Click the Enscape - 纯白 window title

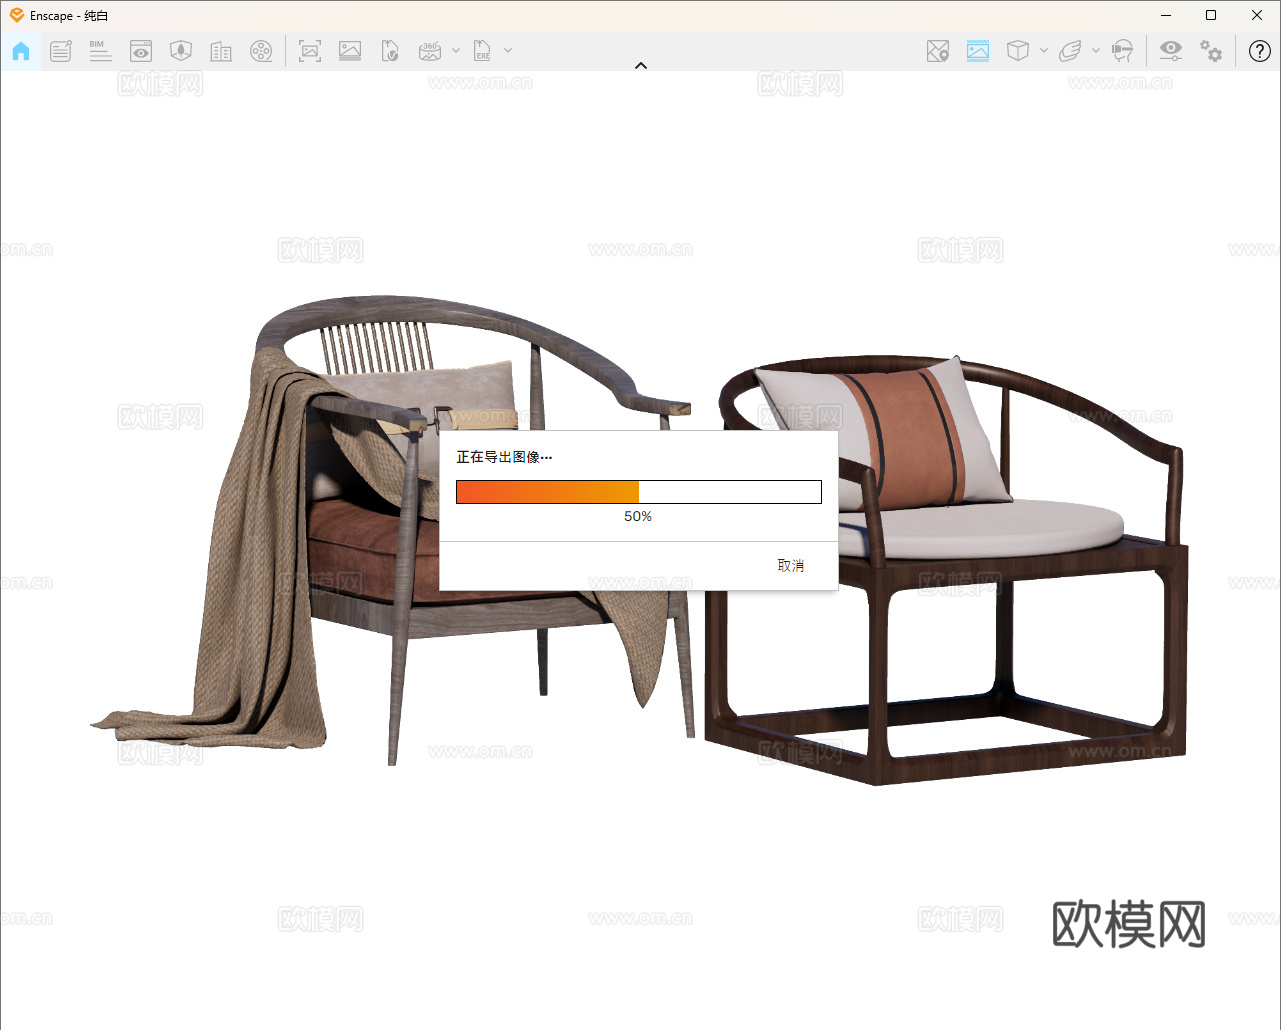(69, 16)
